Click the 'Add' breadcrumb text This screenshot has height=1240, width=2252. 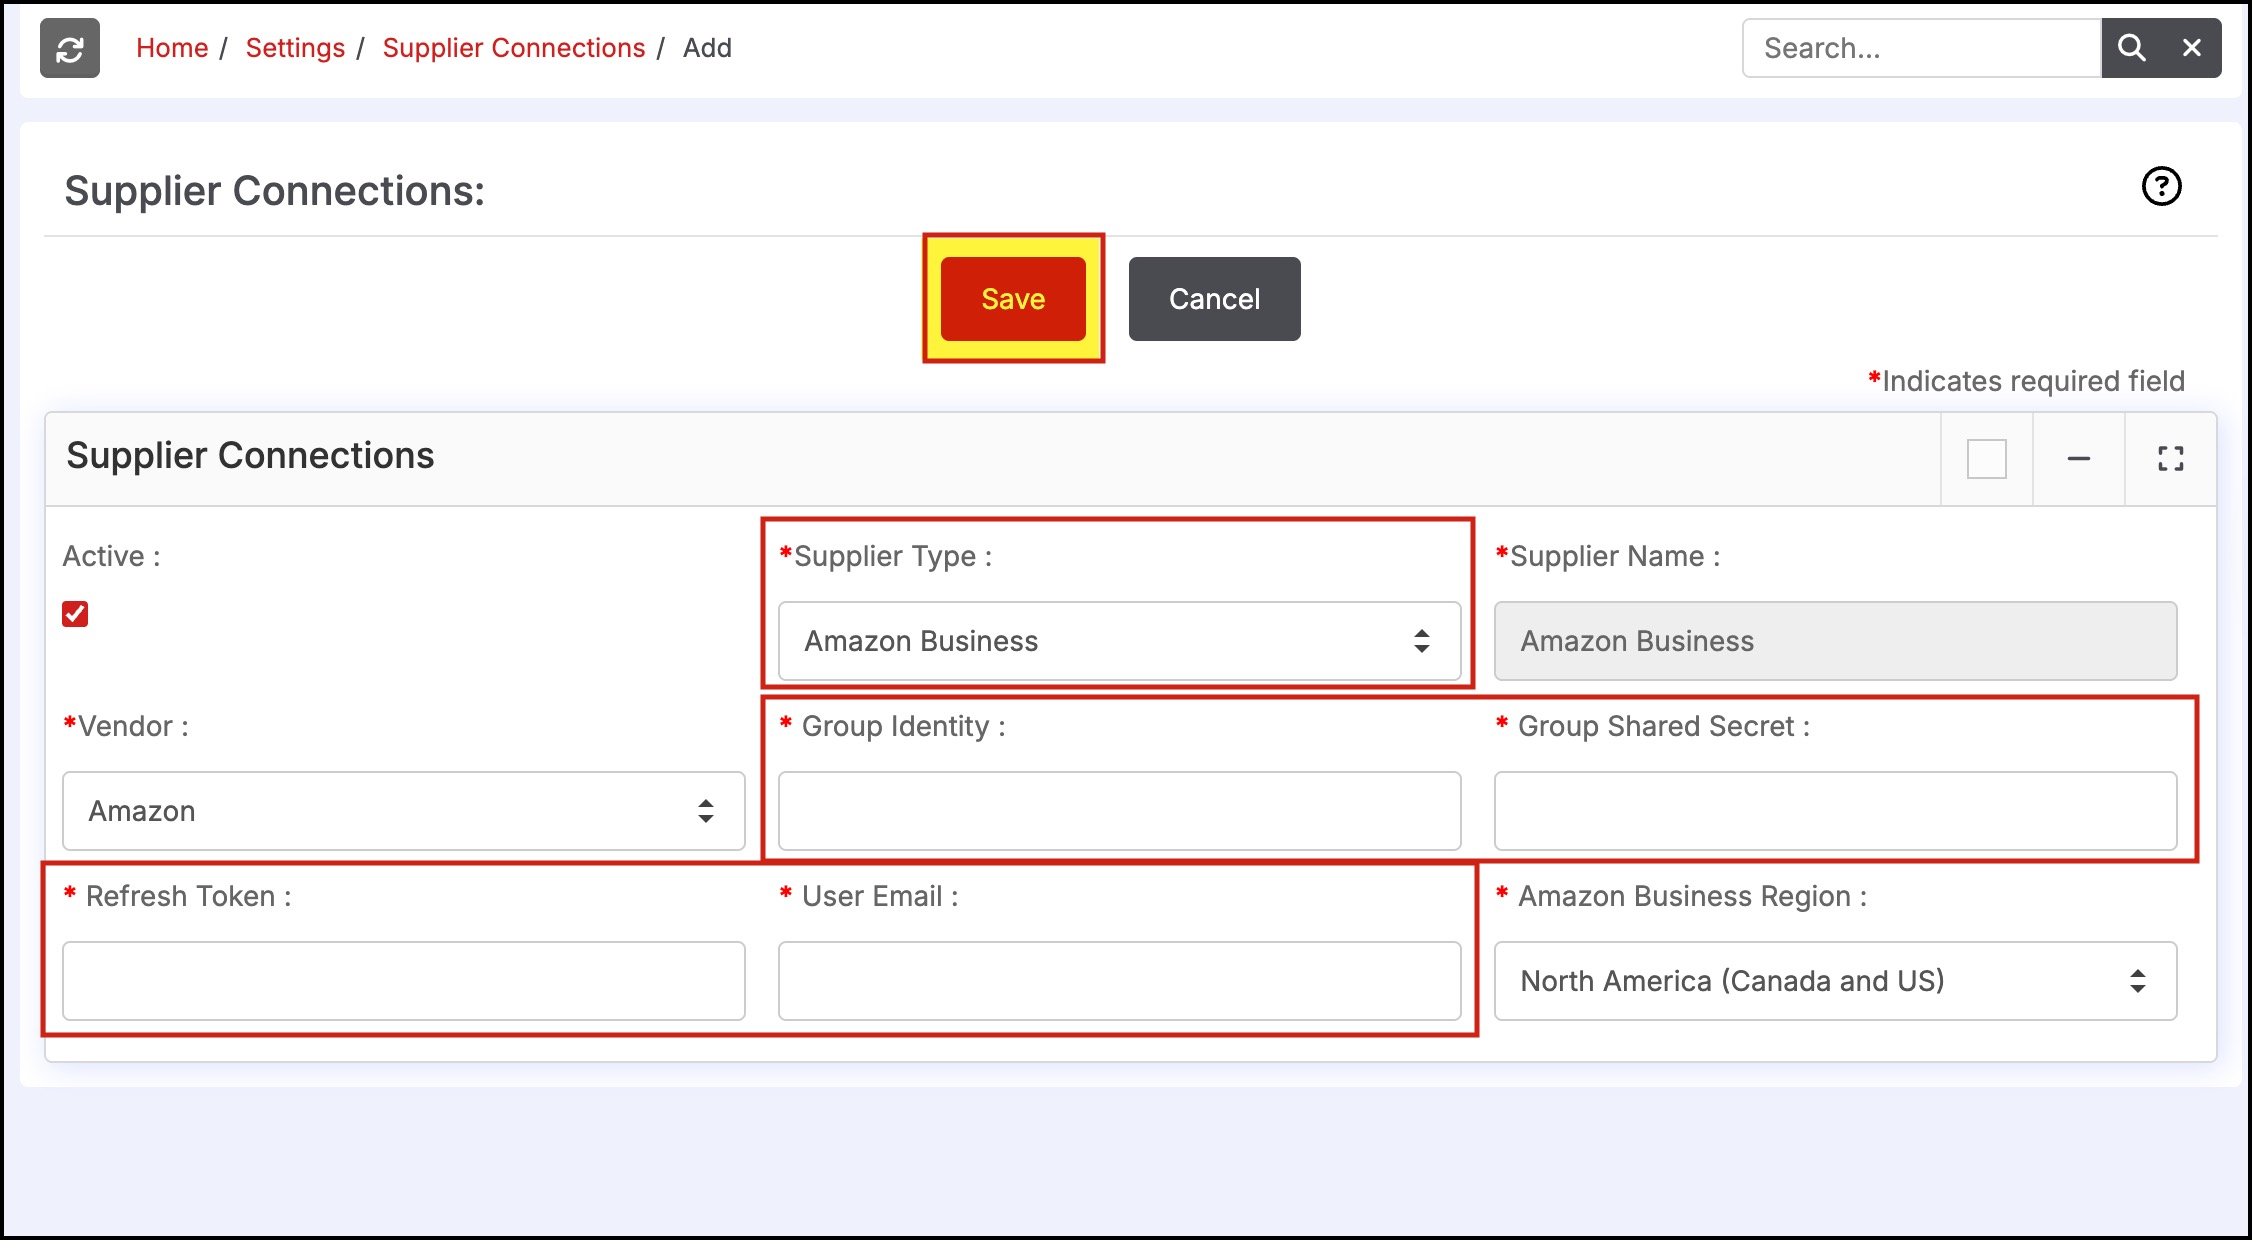[707, 48]
